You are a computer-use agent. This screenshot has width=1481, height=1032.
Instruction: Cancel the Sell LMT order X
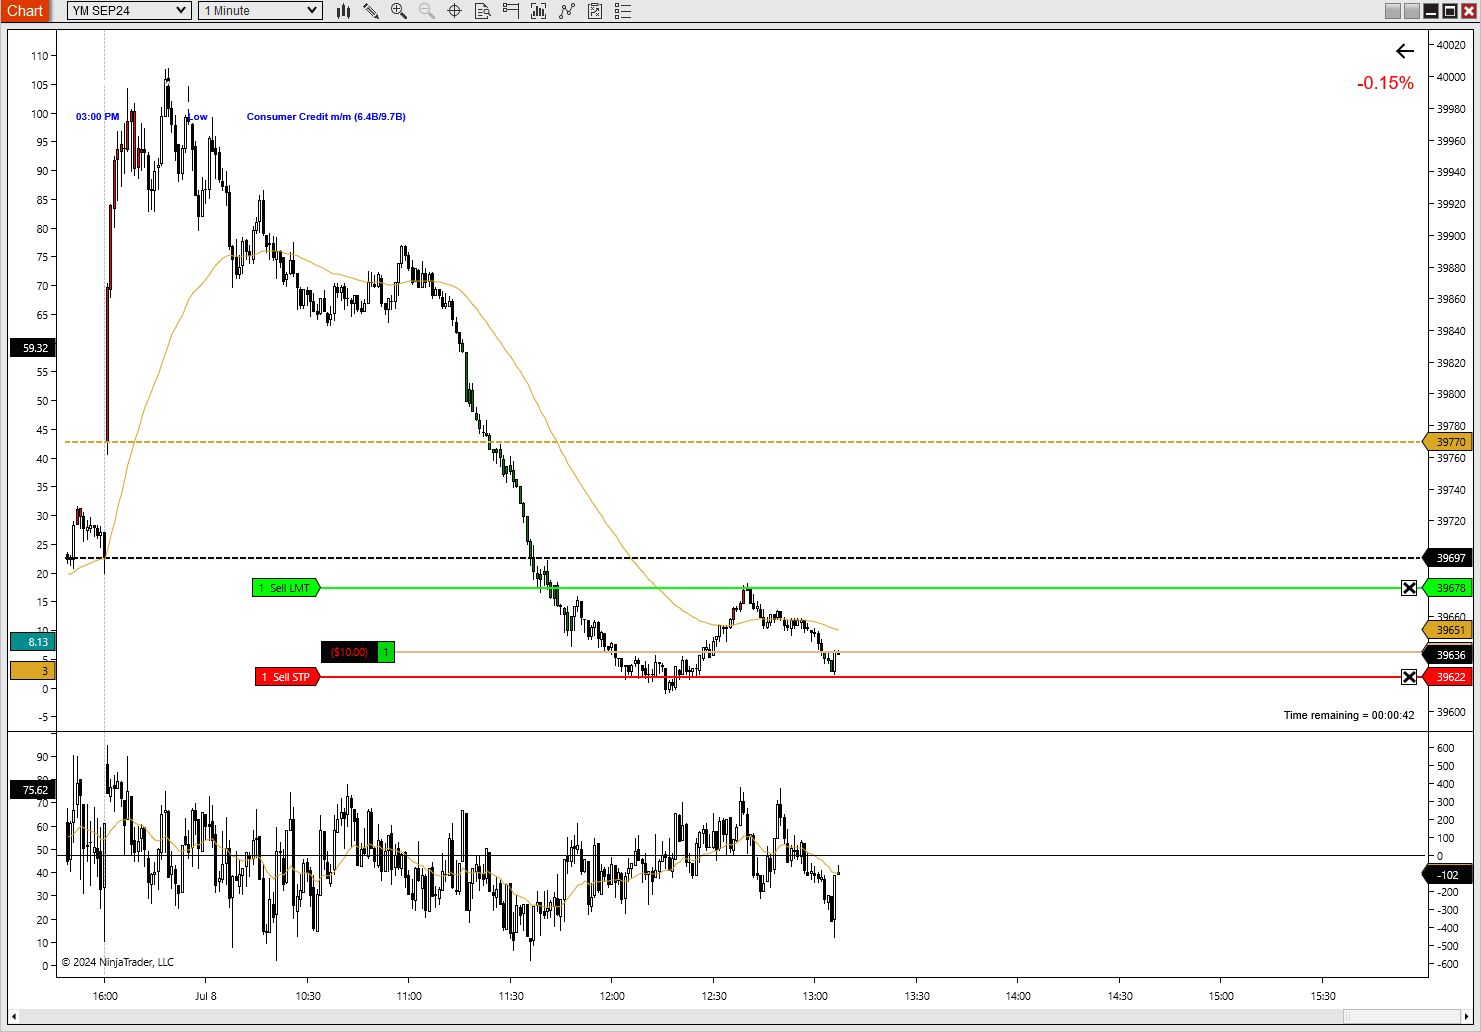(1409, 588)
